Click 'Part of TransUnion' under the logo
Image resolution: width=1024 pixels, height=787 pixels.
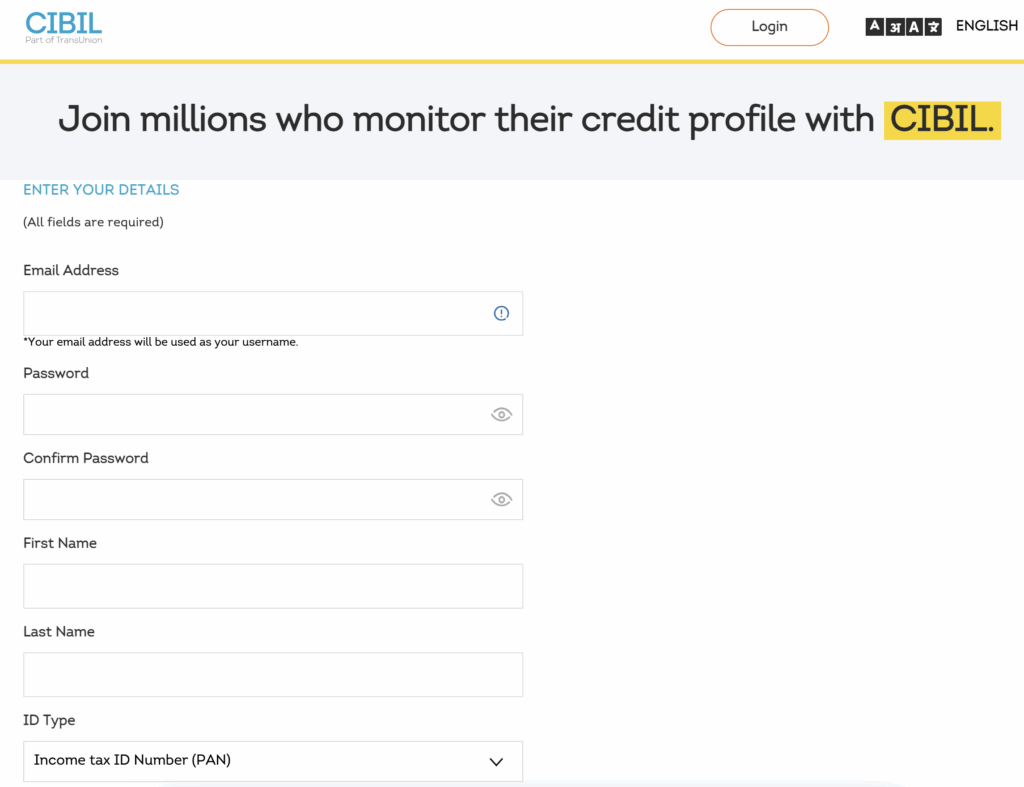[x=64, y=38]
